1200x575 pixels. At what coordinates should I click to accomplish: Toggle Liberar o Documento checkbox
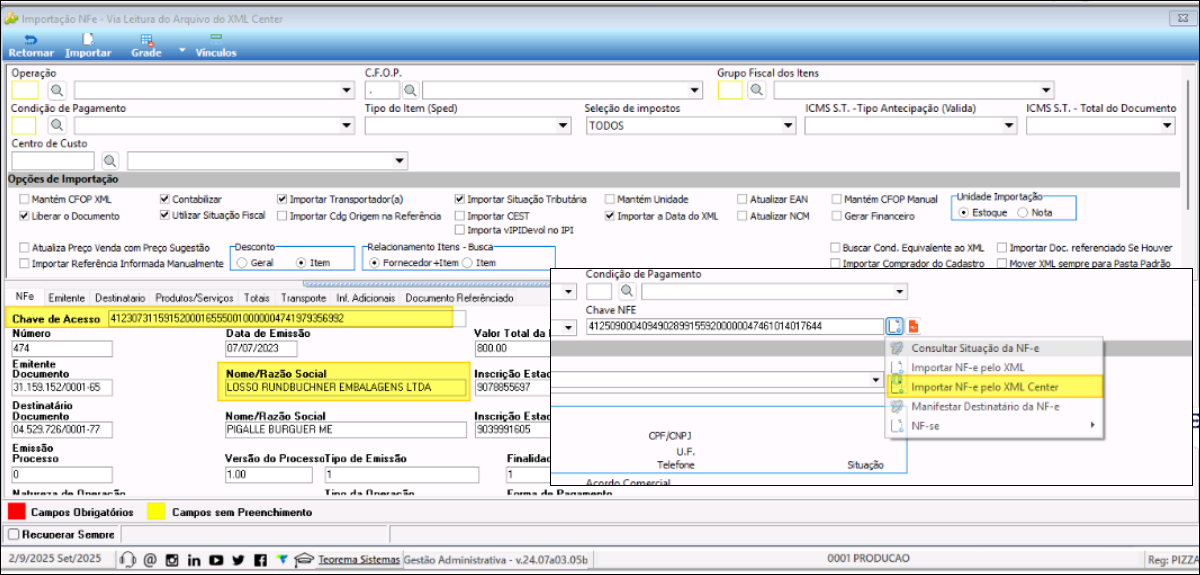[25, 215]
